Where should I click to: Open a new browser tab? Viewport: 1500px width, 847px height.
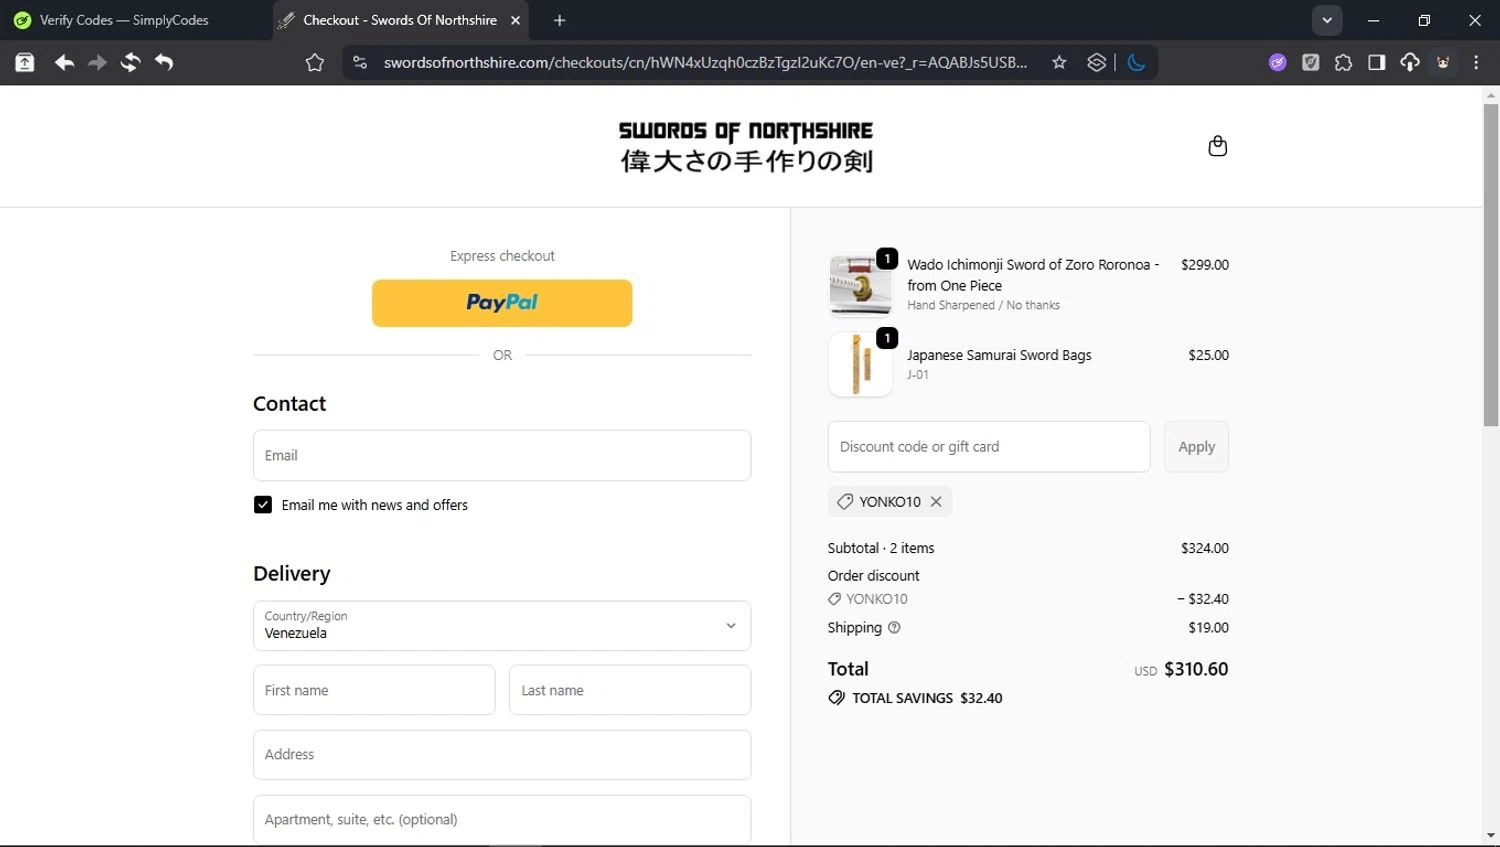pos(559,20)
